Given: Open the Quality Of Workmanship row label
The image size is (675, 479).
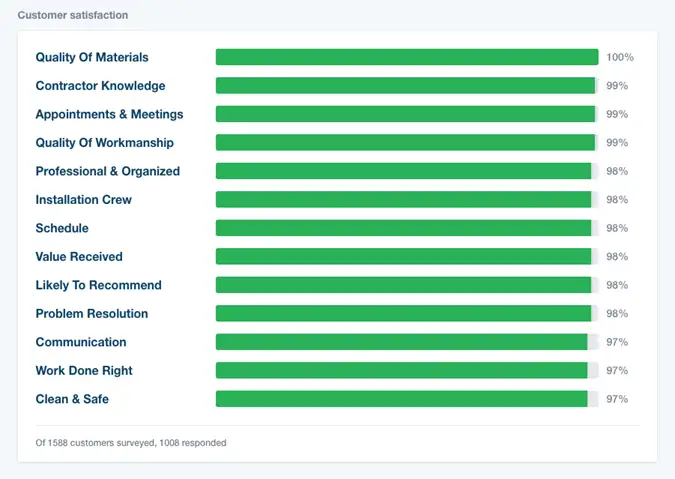Looking at the screenshot, I should [104, 143].
